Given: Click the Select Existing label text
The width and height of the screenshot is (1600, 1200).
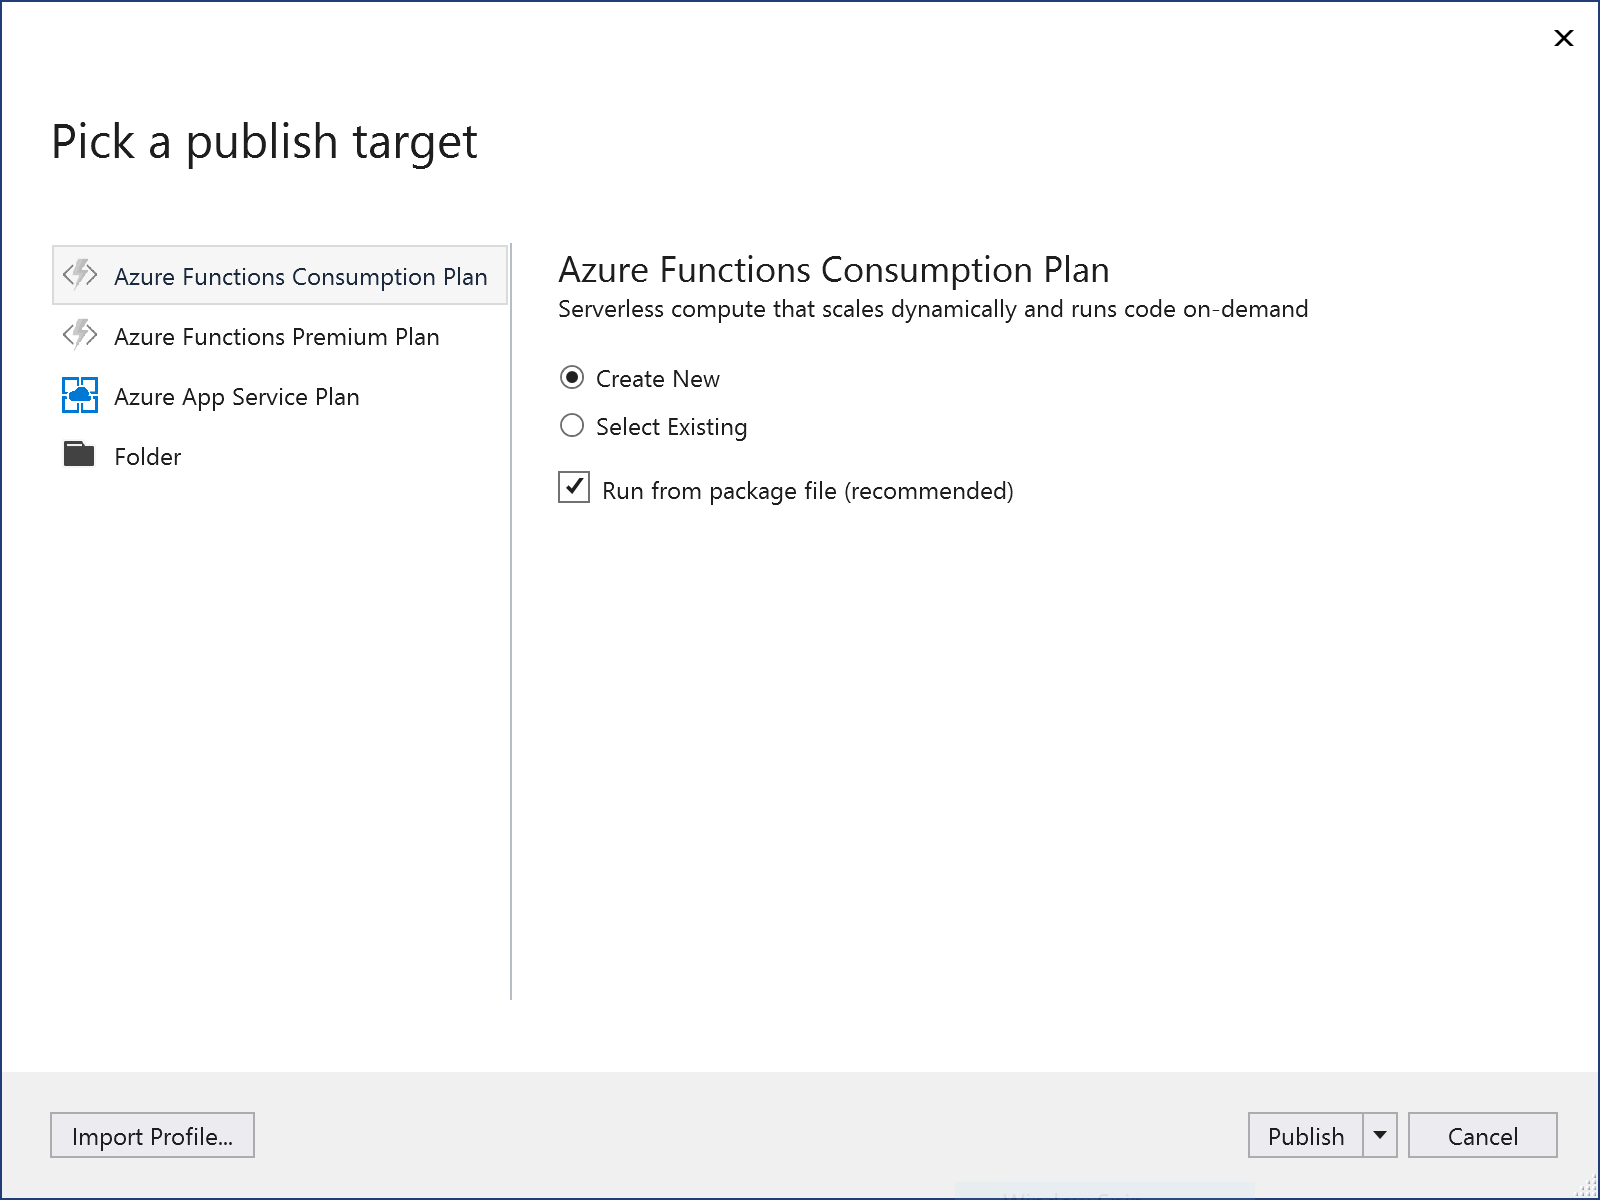Looking at the screenshot, I should tap(672, 427).
